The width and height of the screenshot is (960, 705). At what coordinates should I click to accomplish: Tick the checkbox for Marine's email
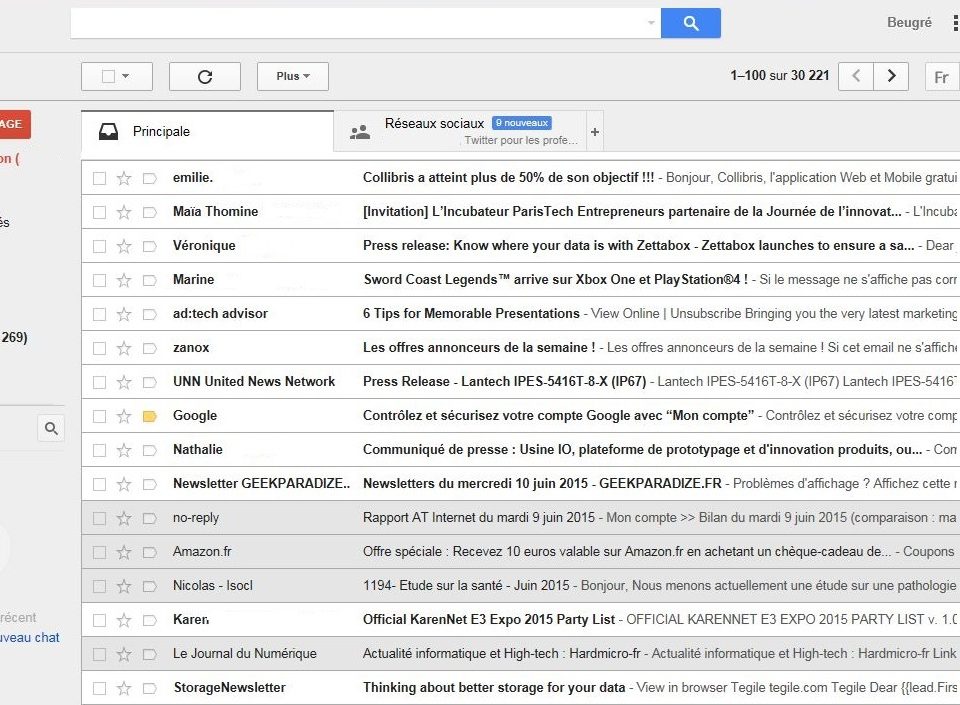click(99, 280)
